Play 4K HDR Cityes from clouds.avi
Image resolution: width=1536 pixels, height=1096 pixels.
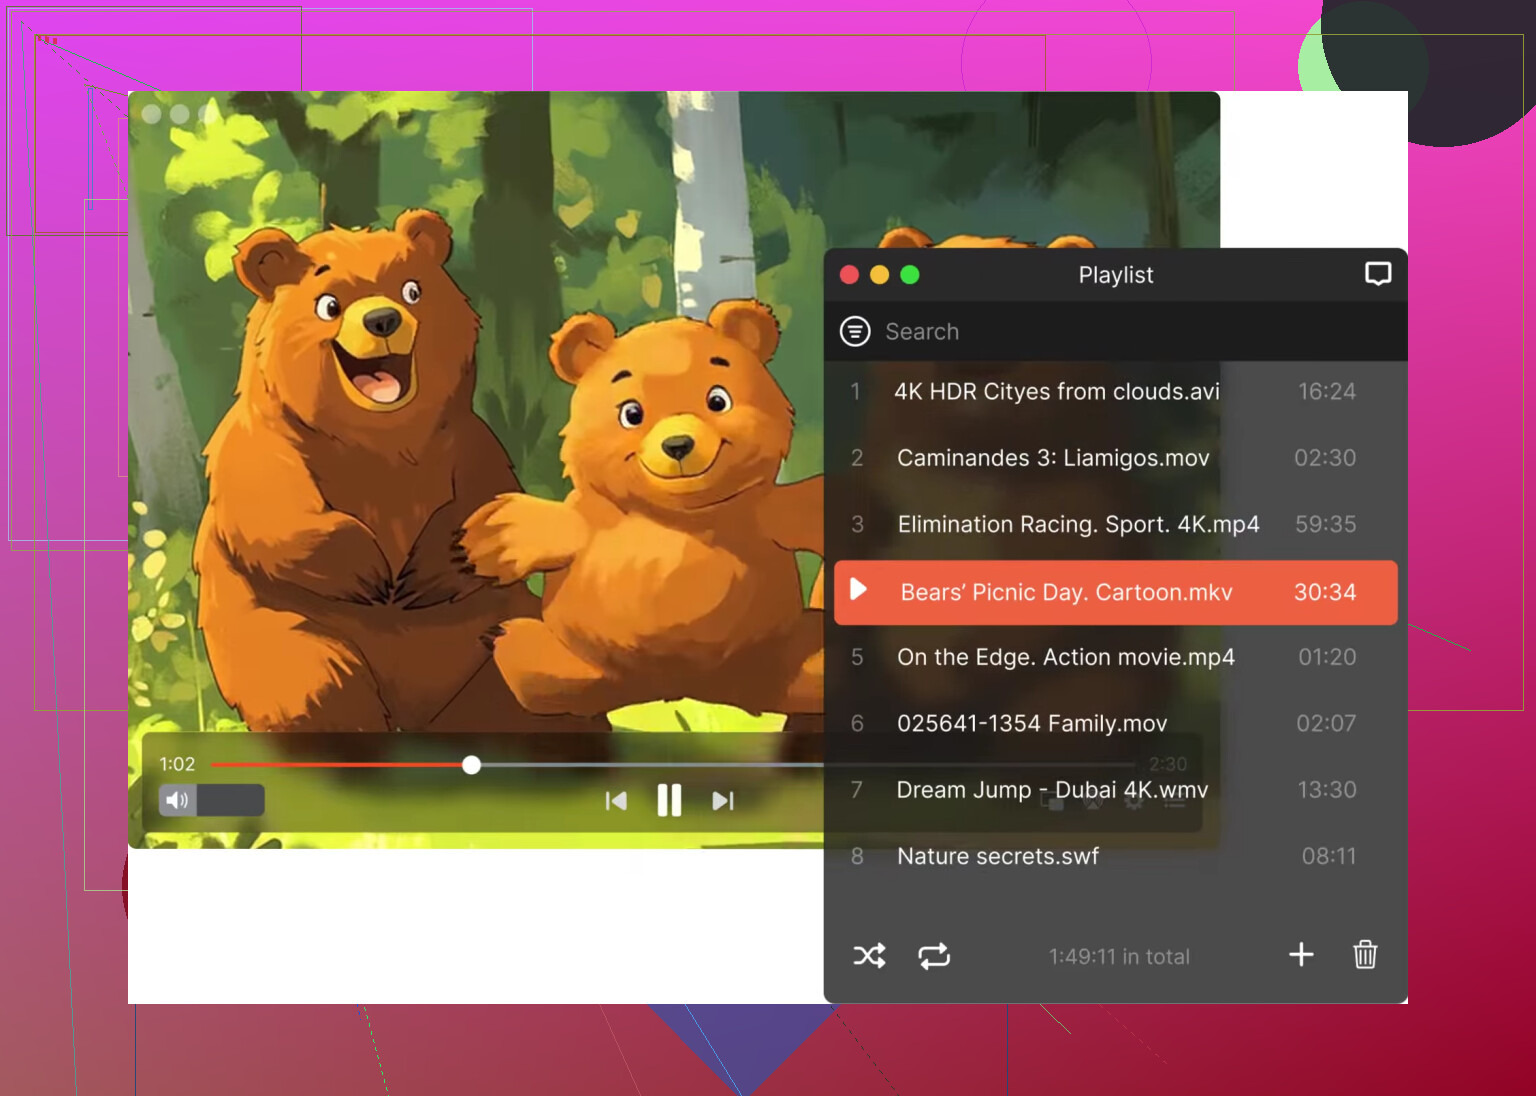tap(1056, 391)
